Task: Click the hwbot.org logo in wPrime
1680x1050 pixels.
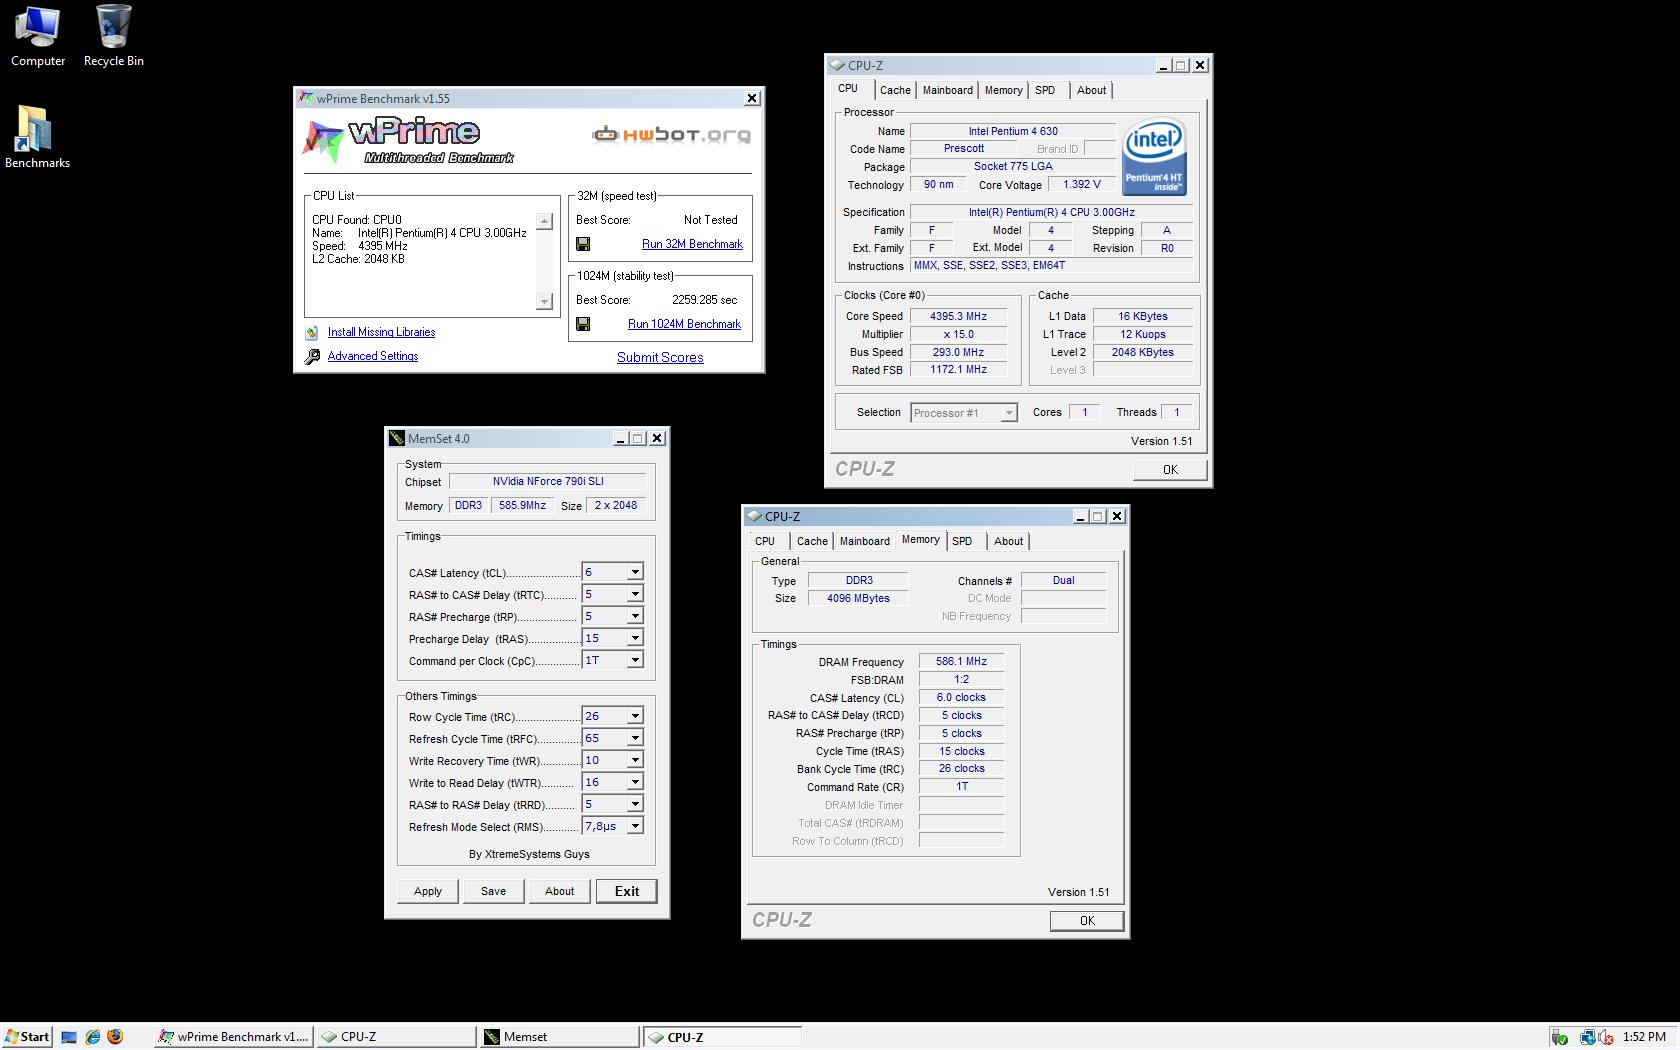Action: 671,135
